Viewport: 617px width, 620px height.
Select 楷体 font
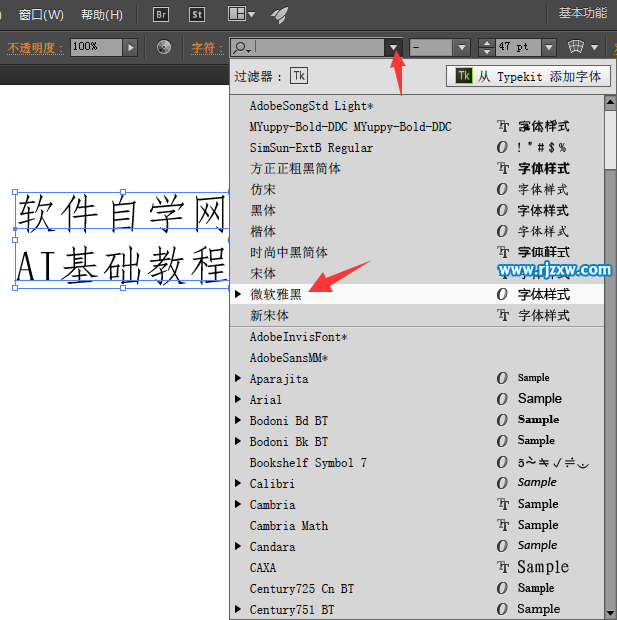[x=417, y=231]
